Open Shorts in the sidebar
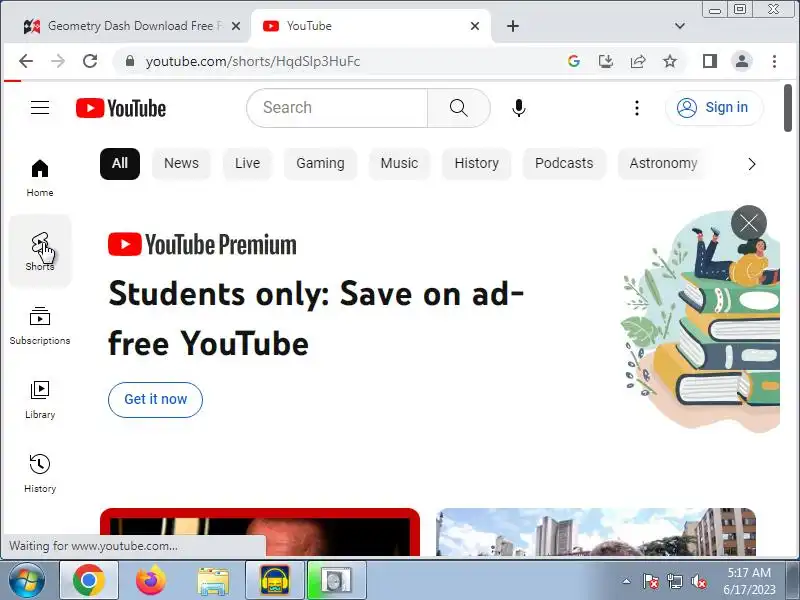The image size is (800, 600). 40,251
